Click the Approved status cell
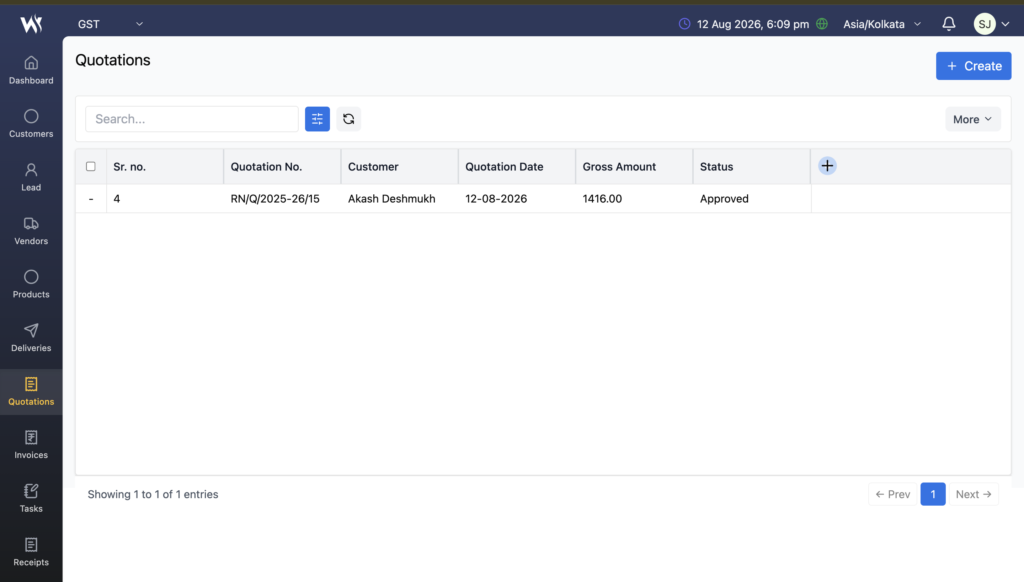The height and width of the screenshot is (582, 1024). point(724,199)
